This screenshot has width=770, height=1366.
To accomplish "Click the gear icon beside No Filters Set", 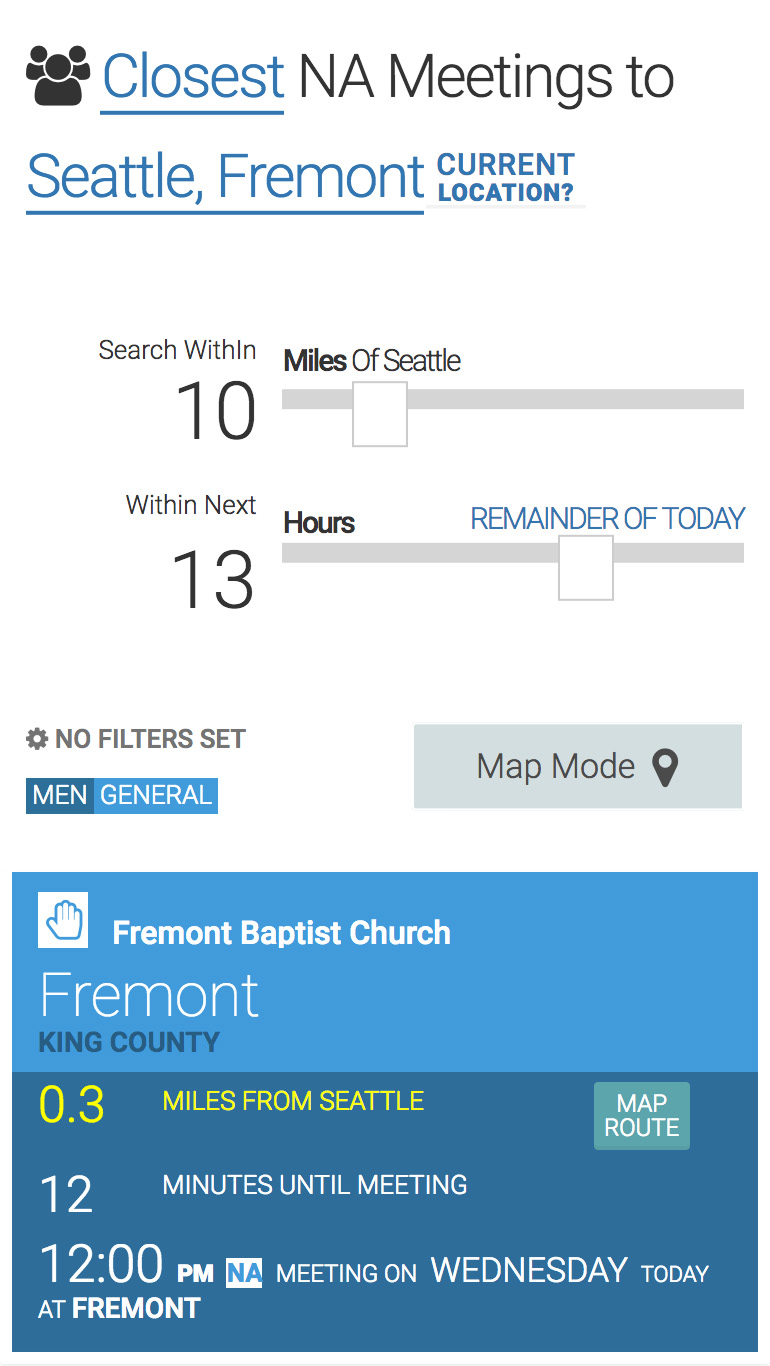I will point(37,740).
